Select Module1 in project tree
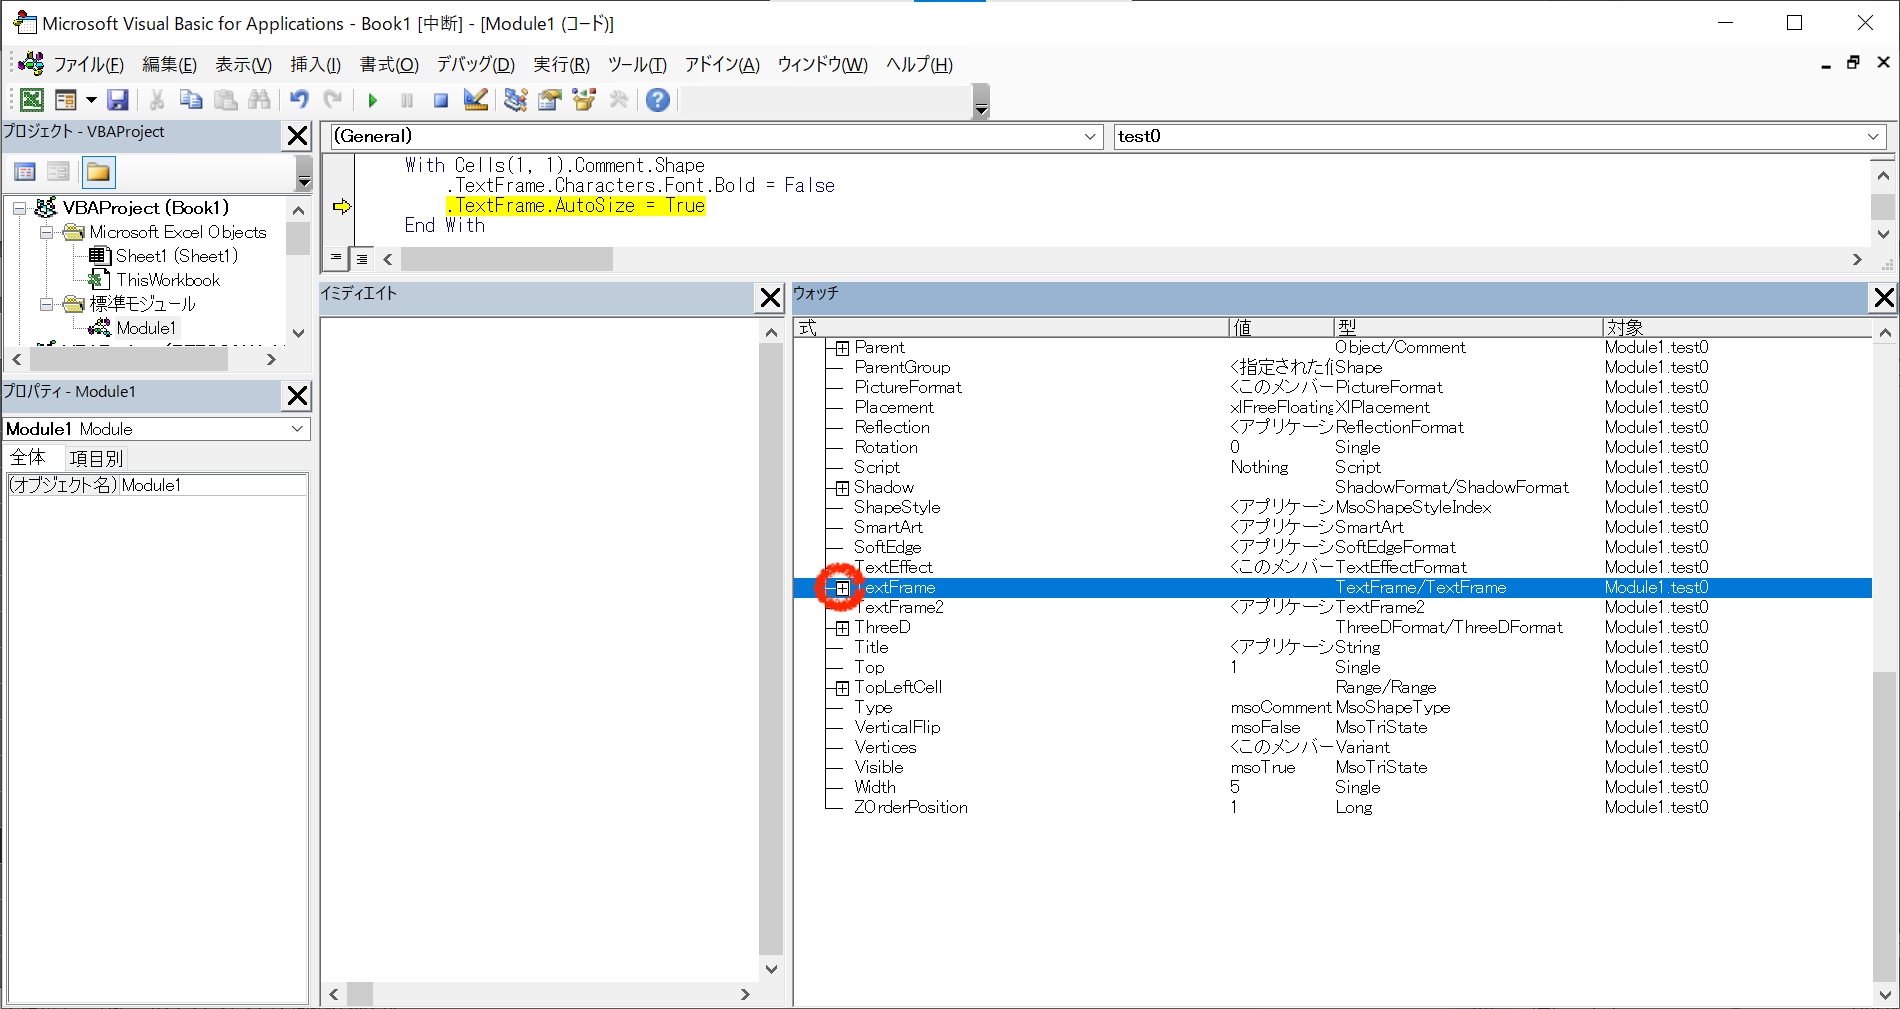1900x1009 pixels. [x=146, y=328]
